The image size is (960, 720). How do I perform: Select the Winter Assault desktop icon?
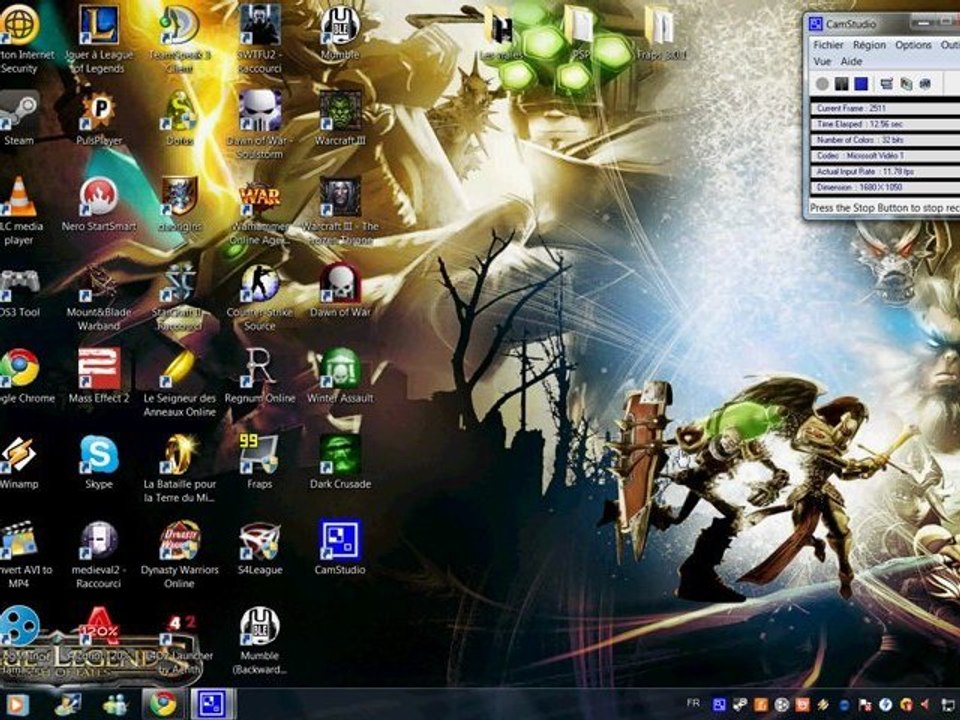pos(340,377)
